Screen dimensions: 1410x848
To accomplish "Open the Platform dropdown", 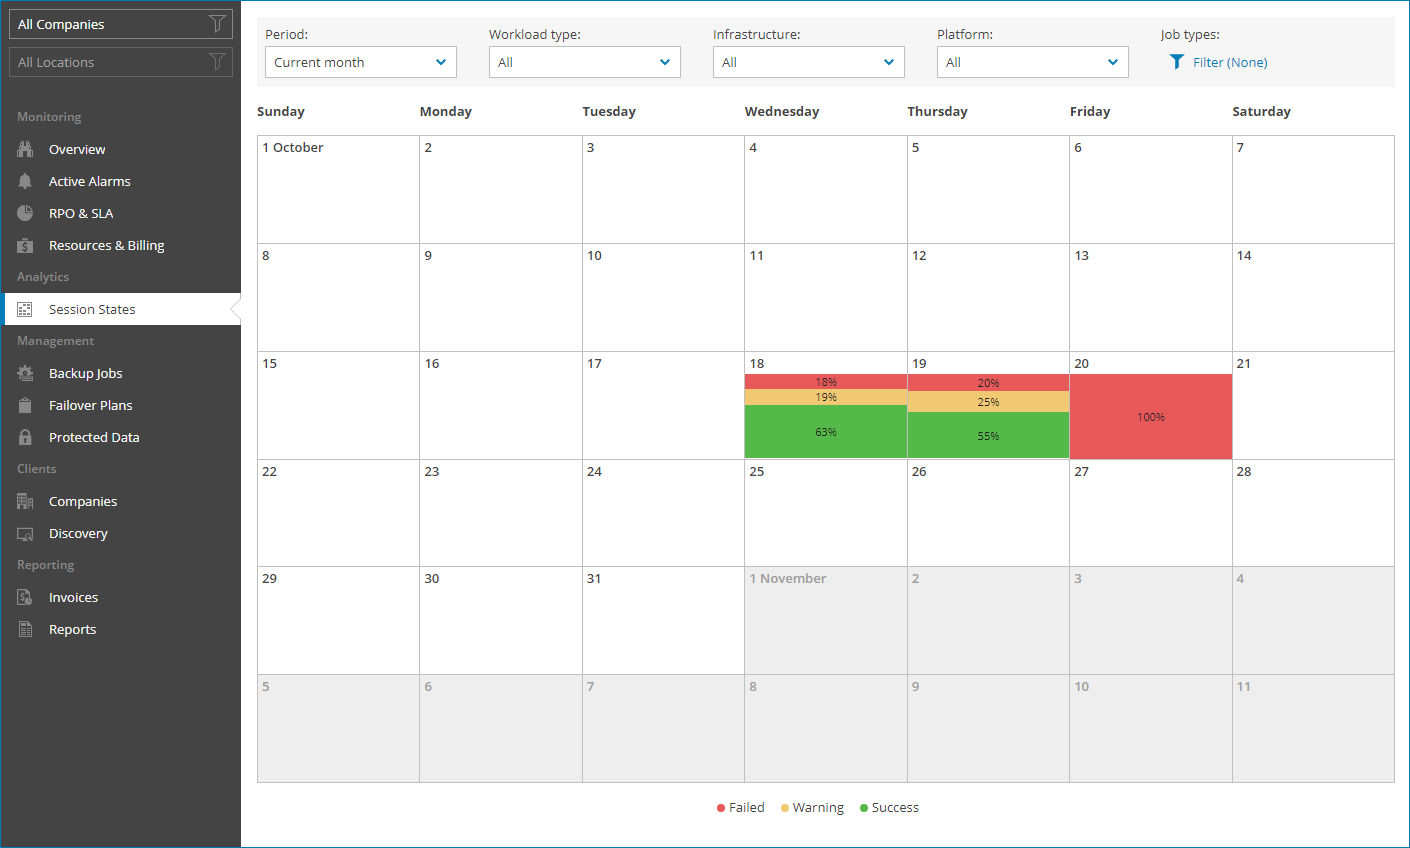I will click(1032, 61).
